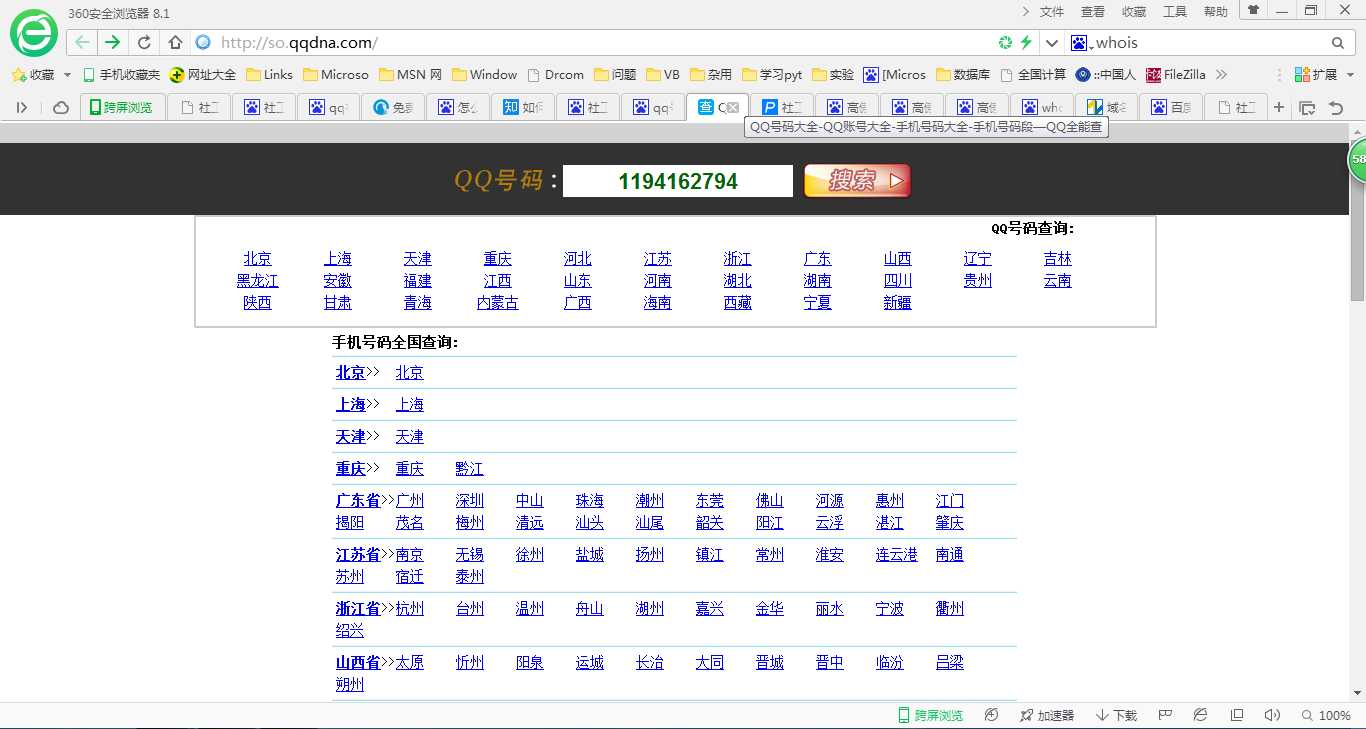Open the 收藏 favorites star button
Viewport: 1366px width, 729px height.
point(33,75)
